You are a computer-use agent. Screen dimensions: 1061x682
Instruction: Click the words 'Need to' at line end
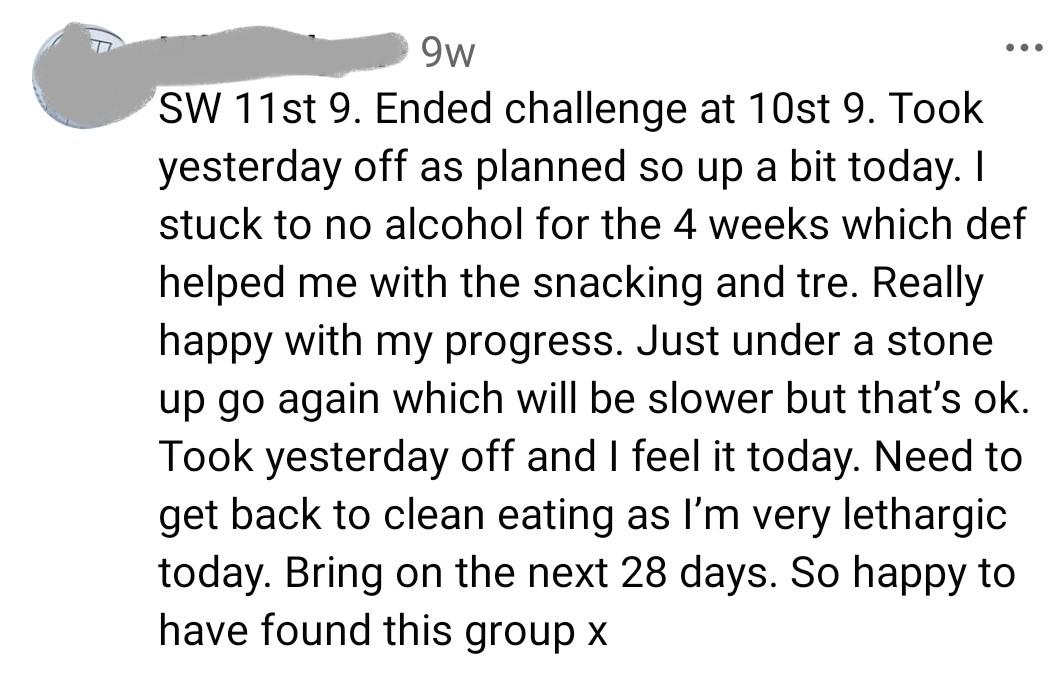point(947,457)
